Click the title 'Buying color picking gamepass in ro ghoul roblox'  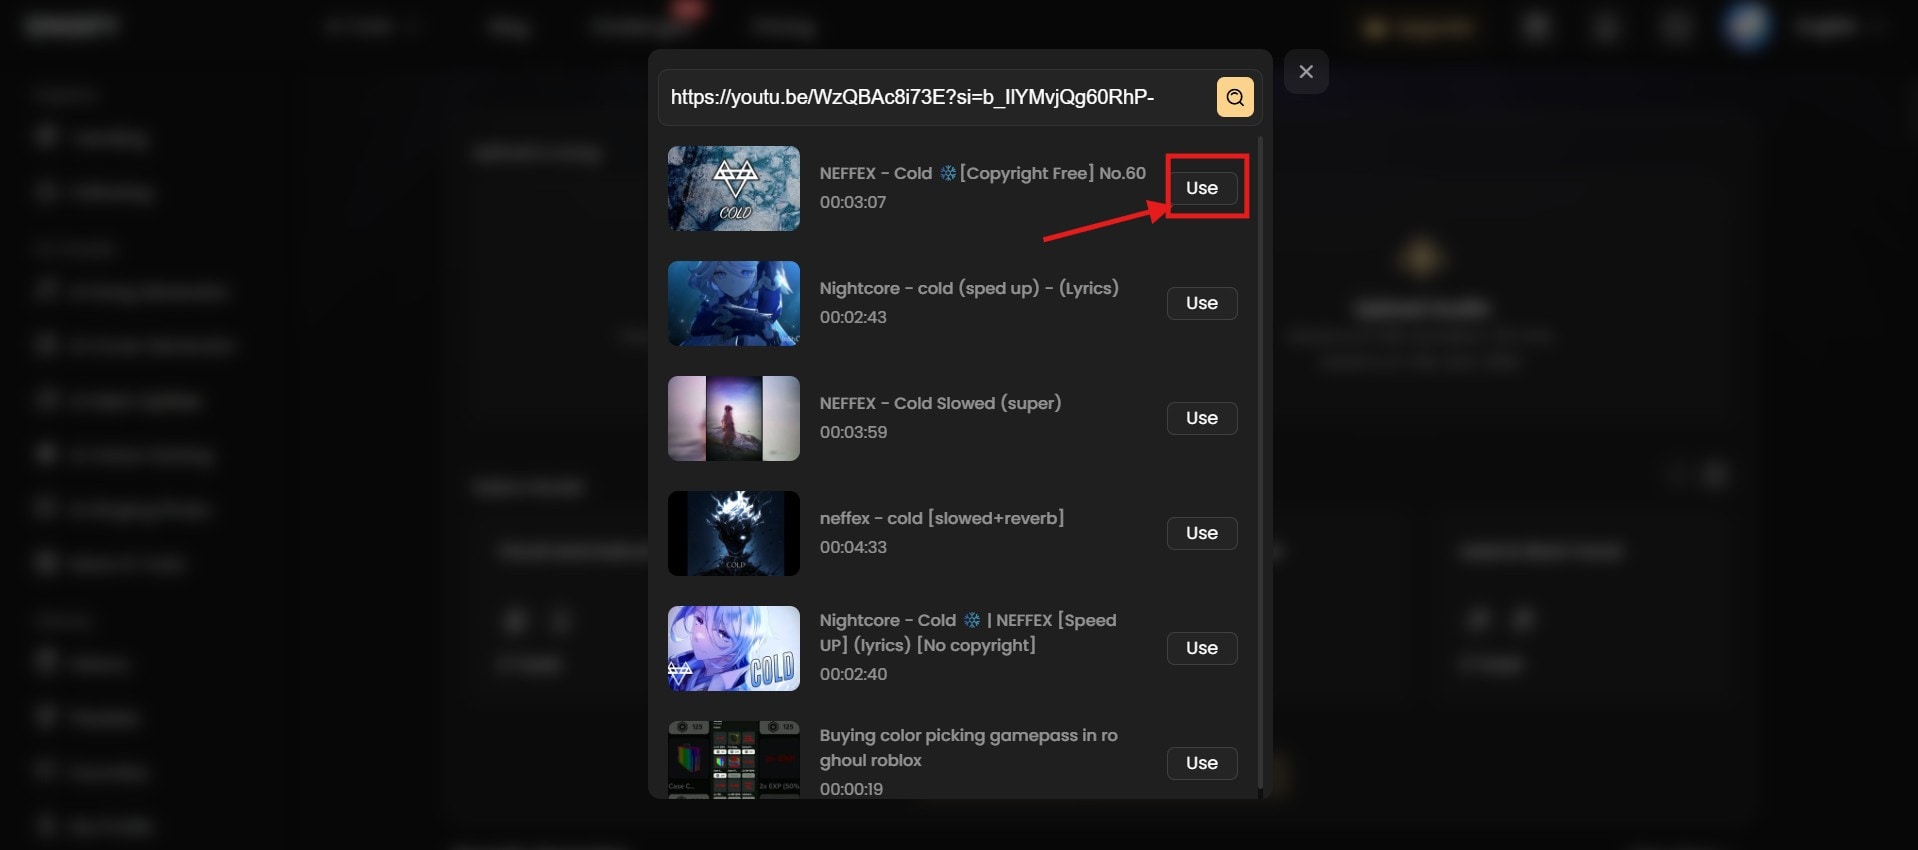pos(969,748)
